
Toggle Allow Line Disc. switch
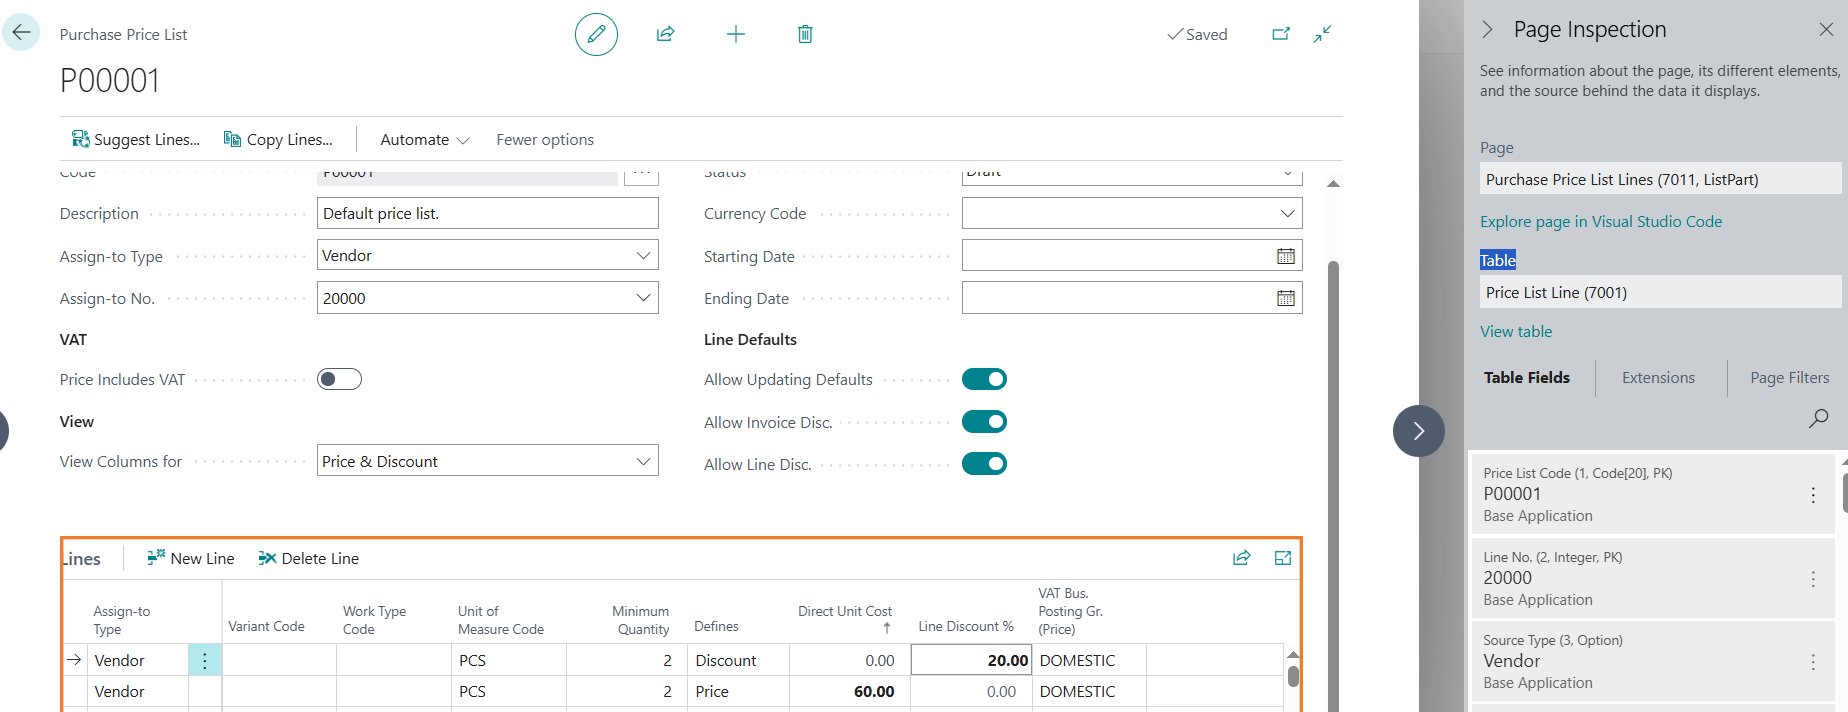coord(984,464)
